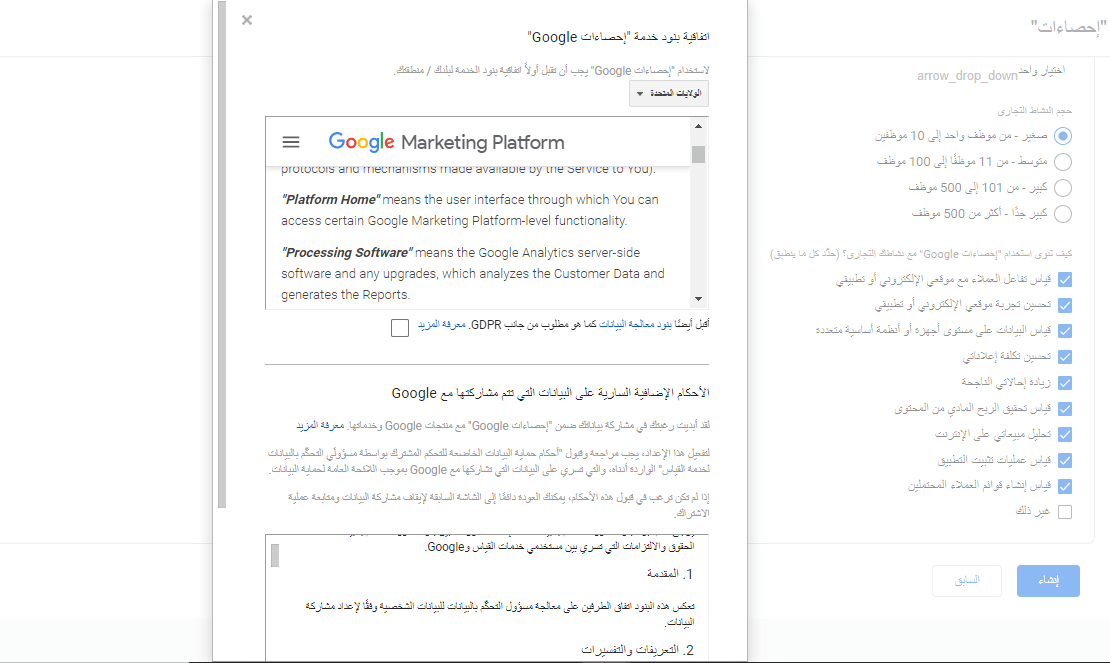Open the اختيار واحد industry dropdown
Screen dimensions: 1110x663
(x=991, y=74)
